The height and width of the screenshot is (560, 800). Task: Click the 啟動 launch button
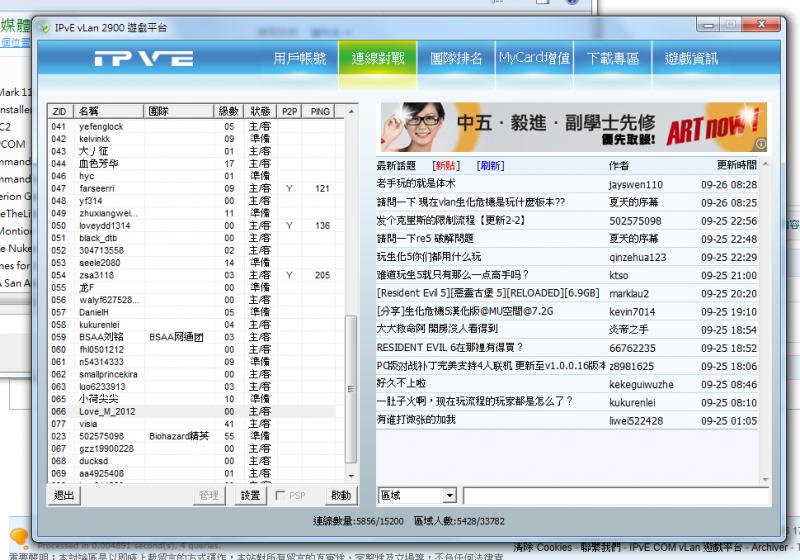click(341, 495)
